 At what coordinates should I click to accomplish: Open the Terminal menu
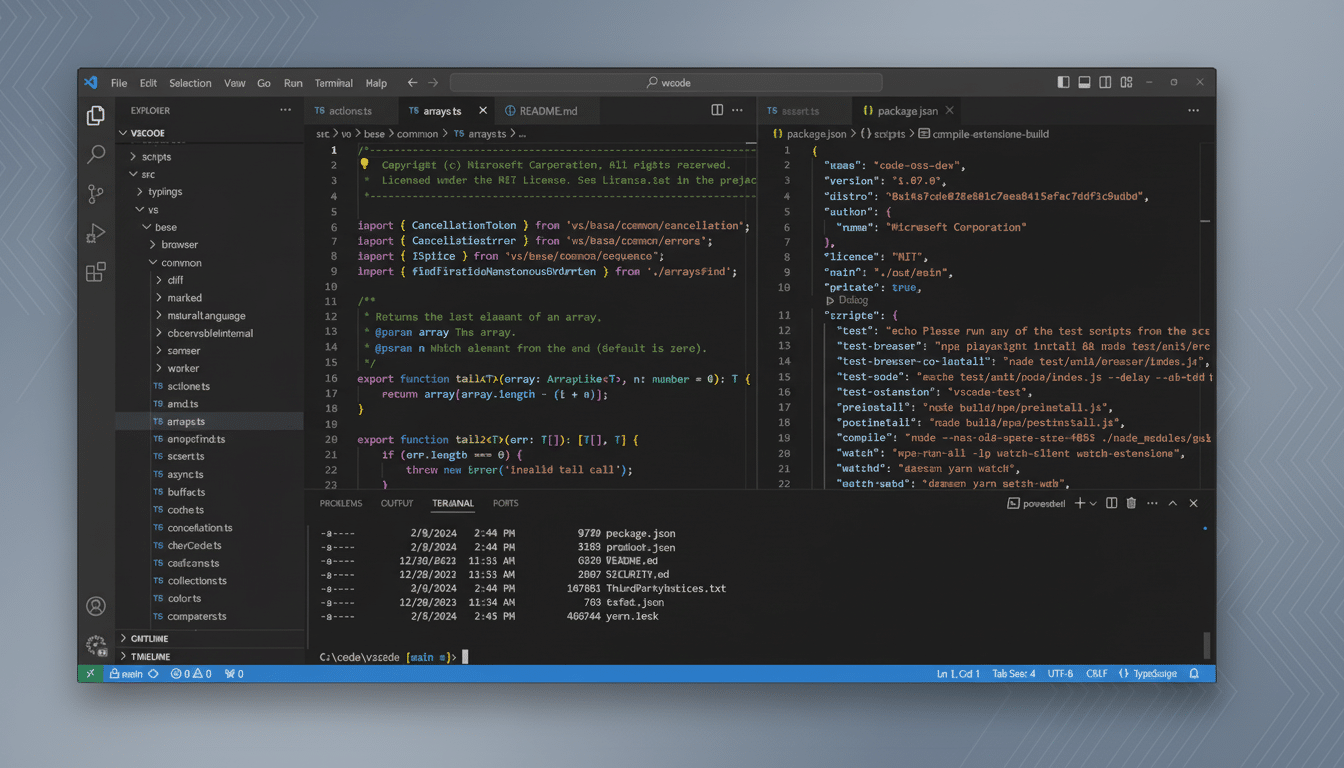[x=333, y=82]
